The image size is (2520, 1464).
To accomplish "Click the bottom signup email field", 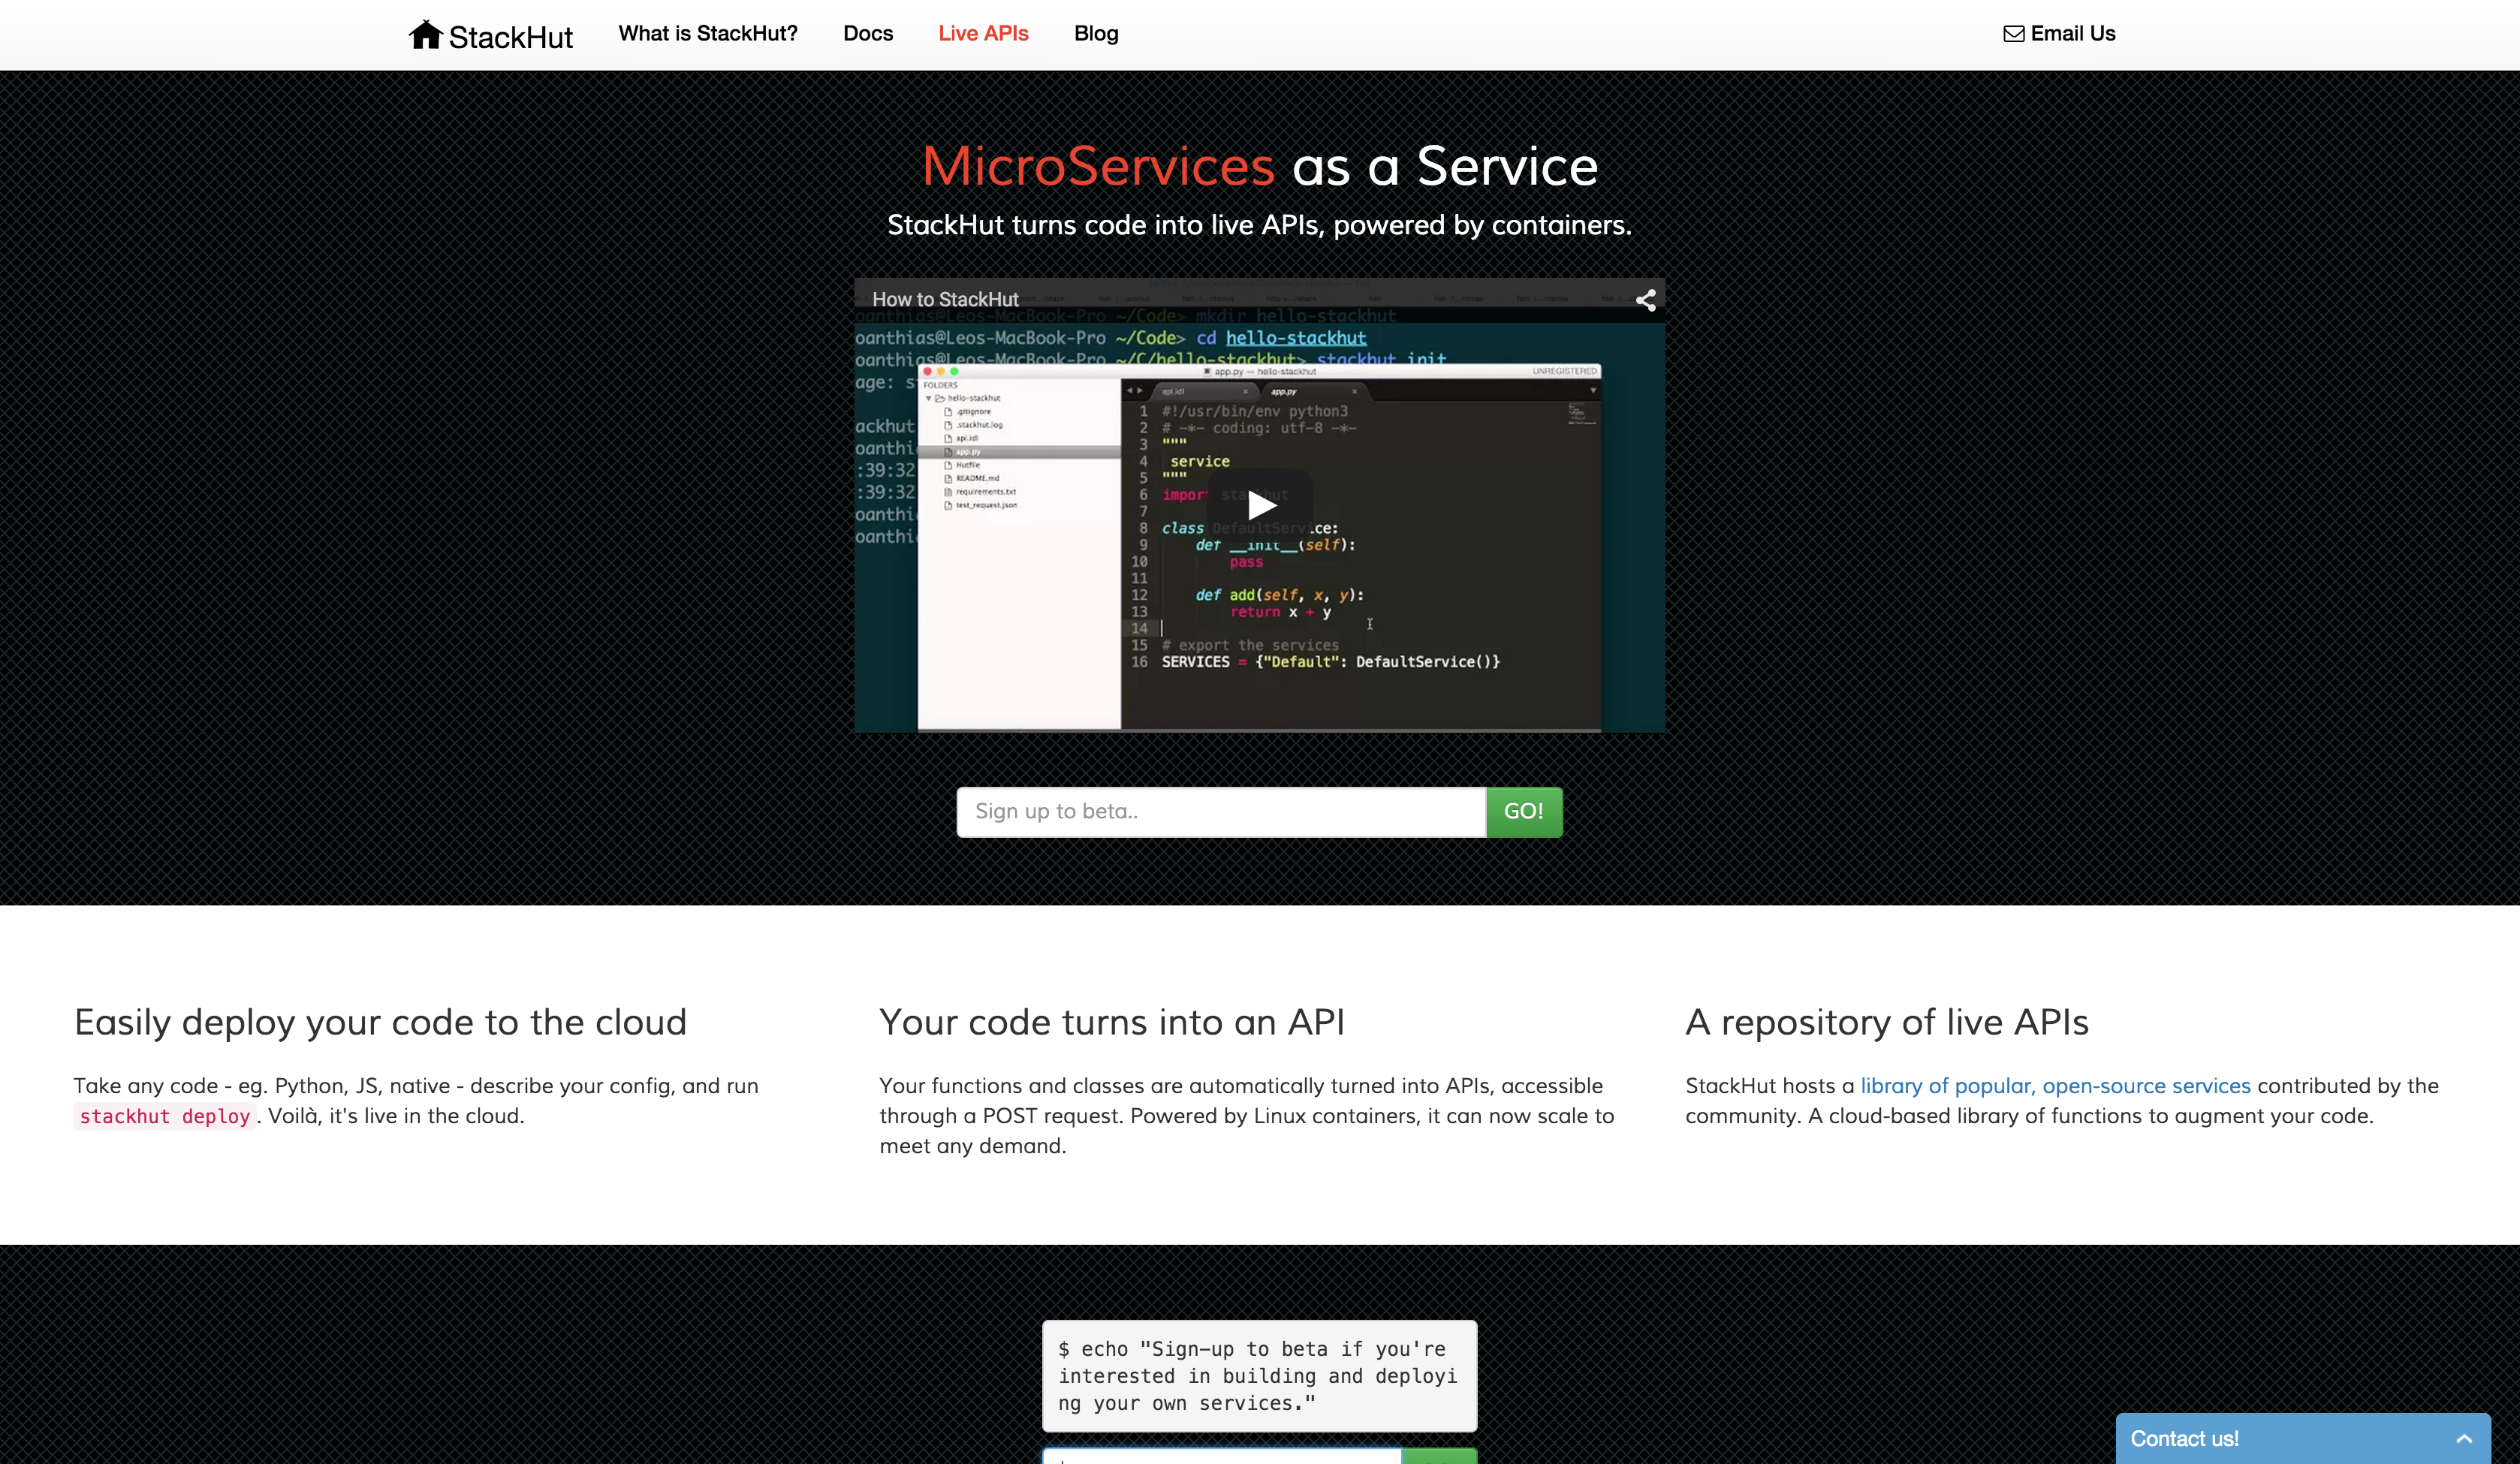I will pos(1220,1457).
